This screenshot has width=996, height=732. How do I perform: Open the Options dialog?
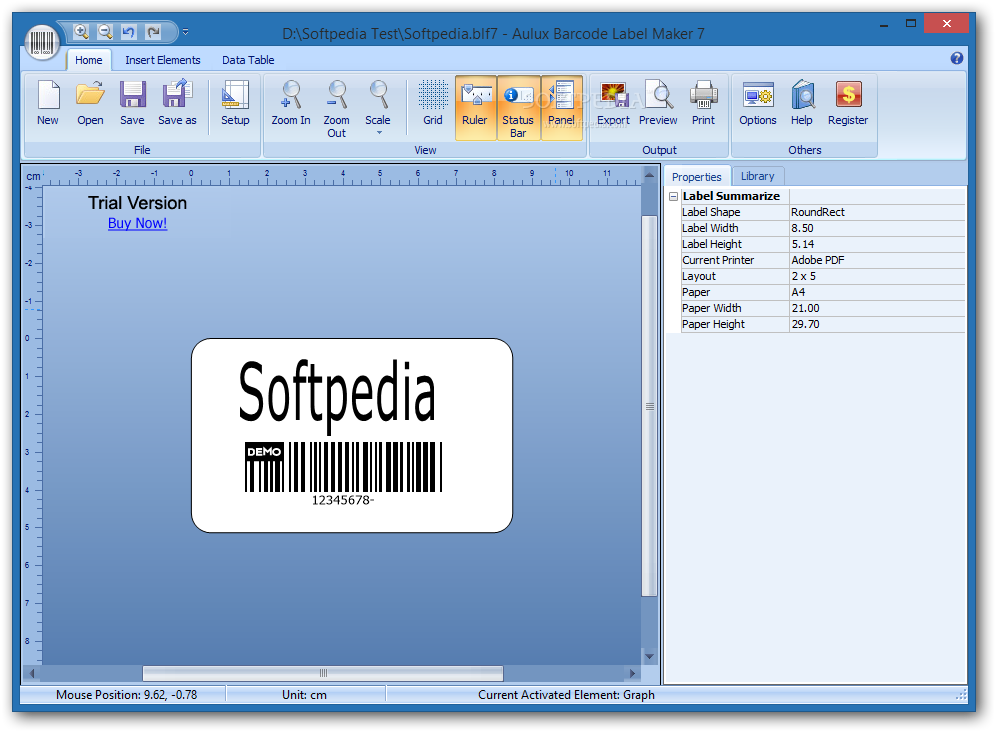tap(758, 104)
